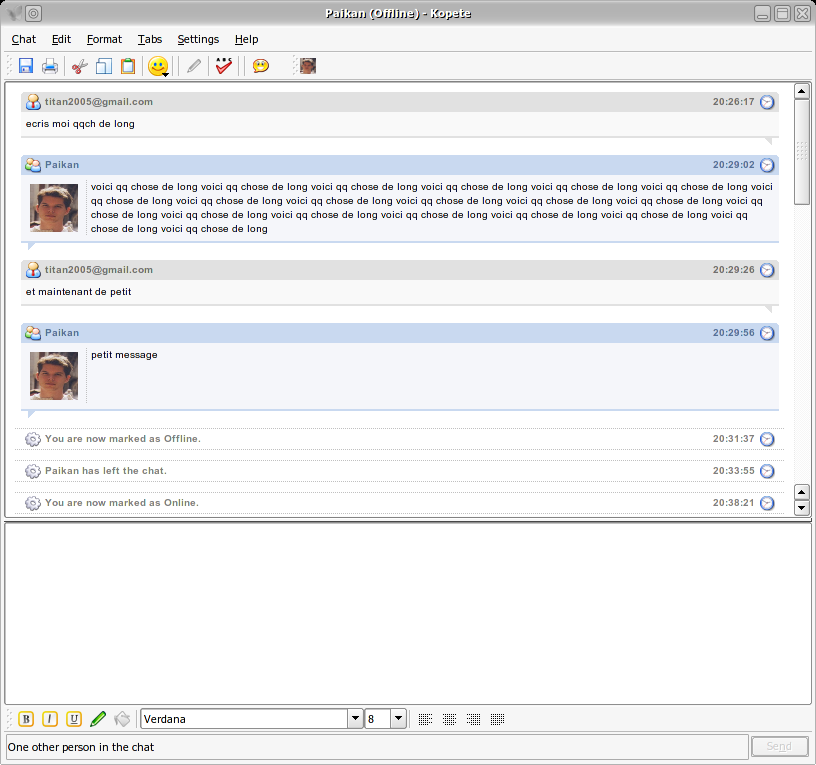Choose background color with the paint bucket
Viewport: 816px width, 765px height.
122,719
